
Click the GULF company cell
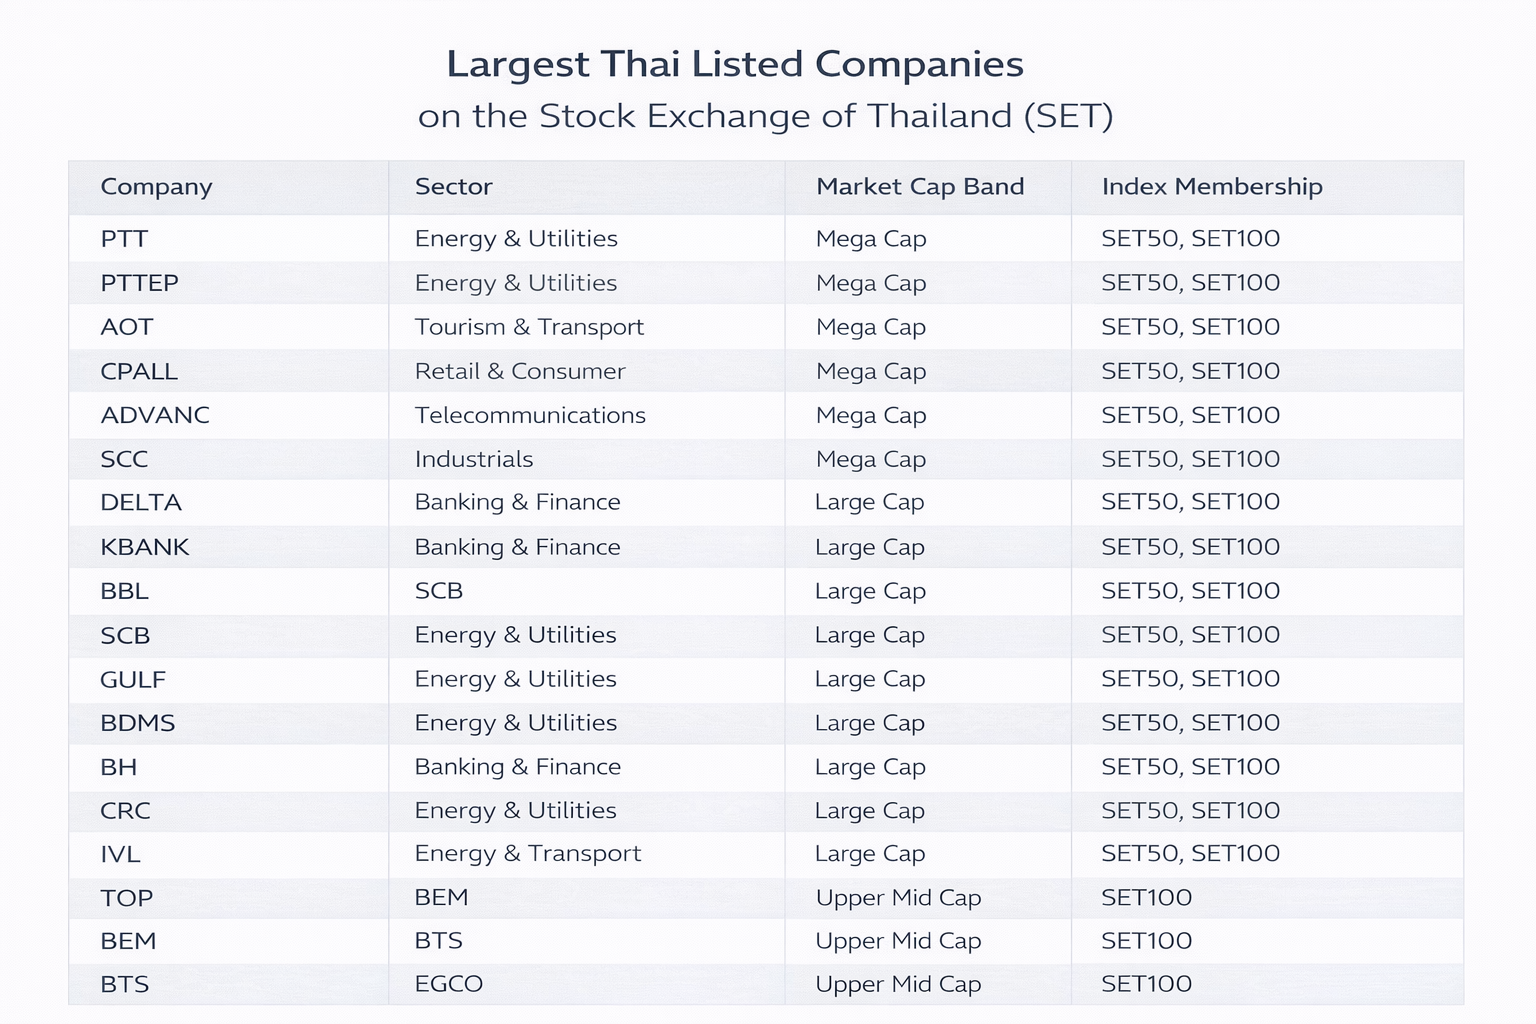coord(133,679)
